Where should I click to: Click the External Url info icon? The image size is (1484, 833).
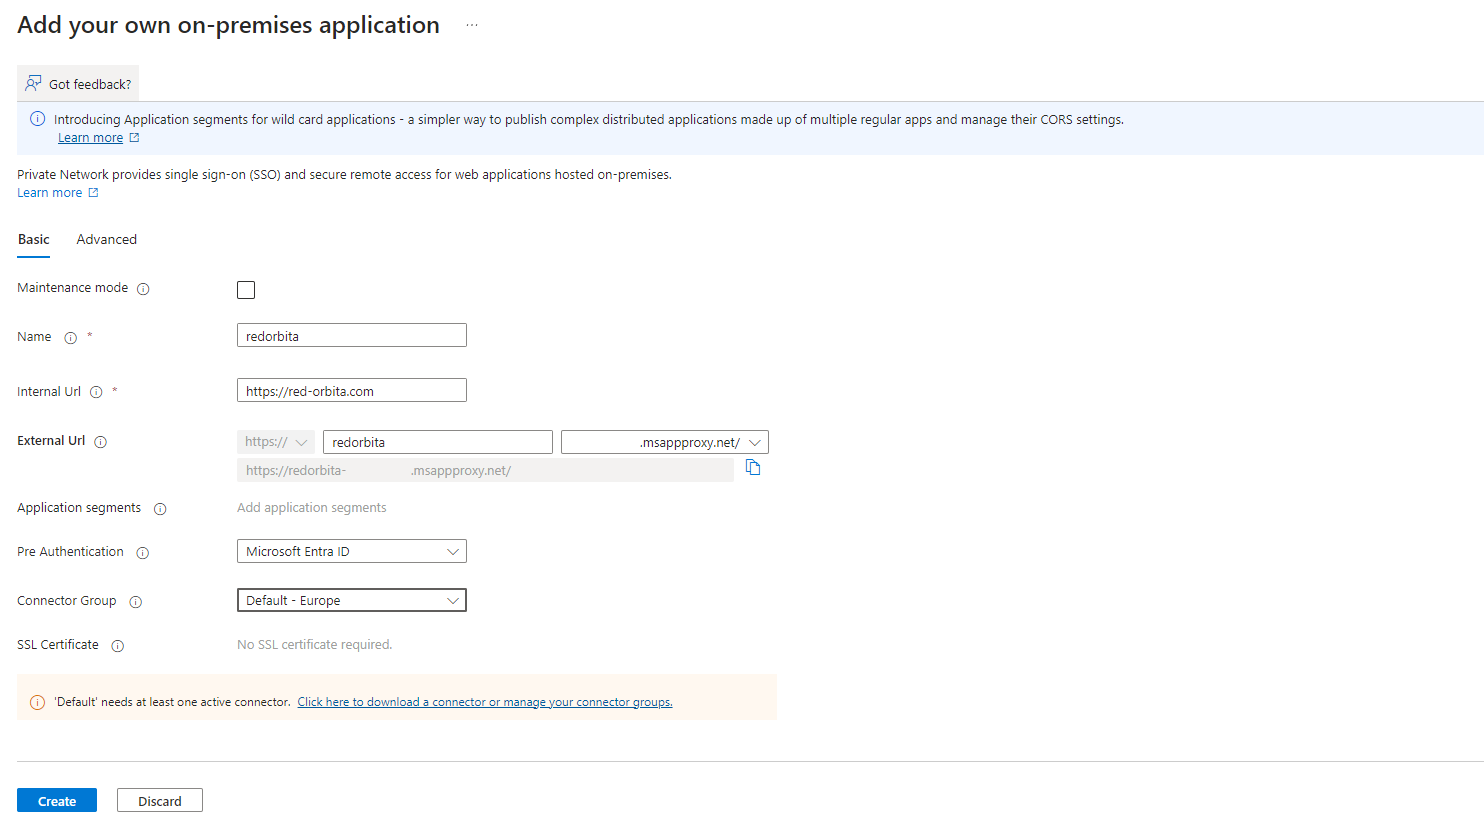100,442
